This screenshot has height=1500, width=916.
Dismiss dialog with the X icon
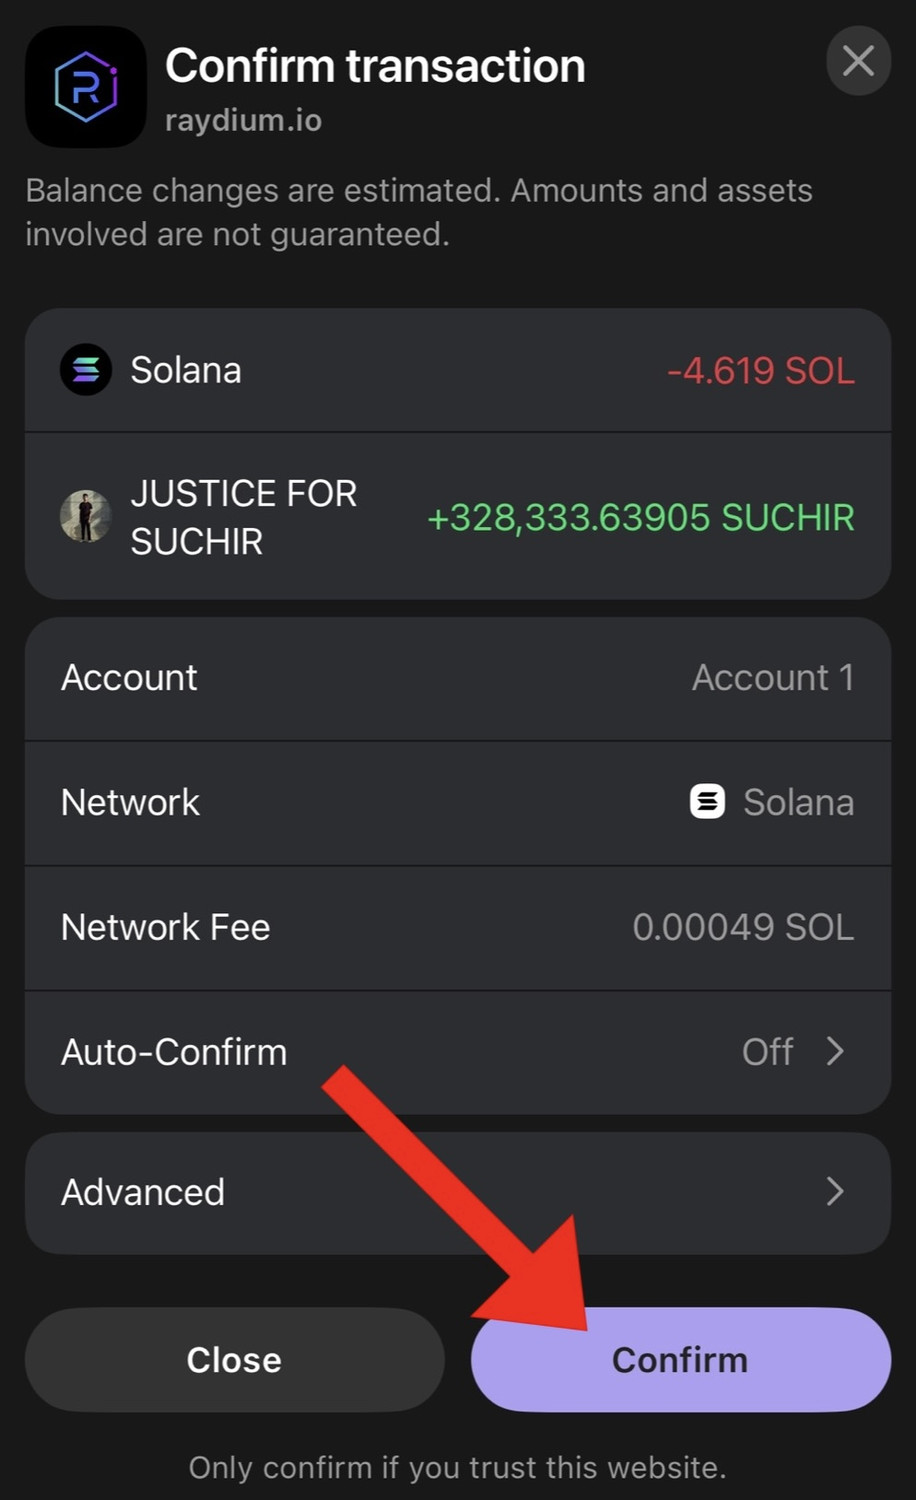858,62
